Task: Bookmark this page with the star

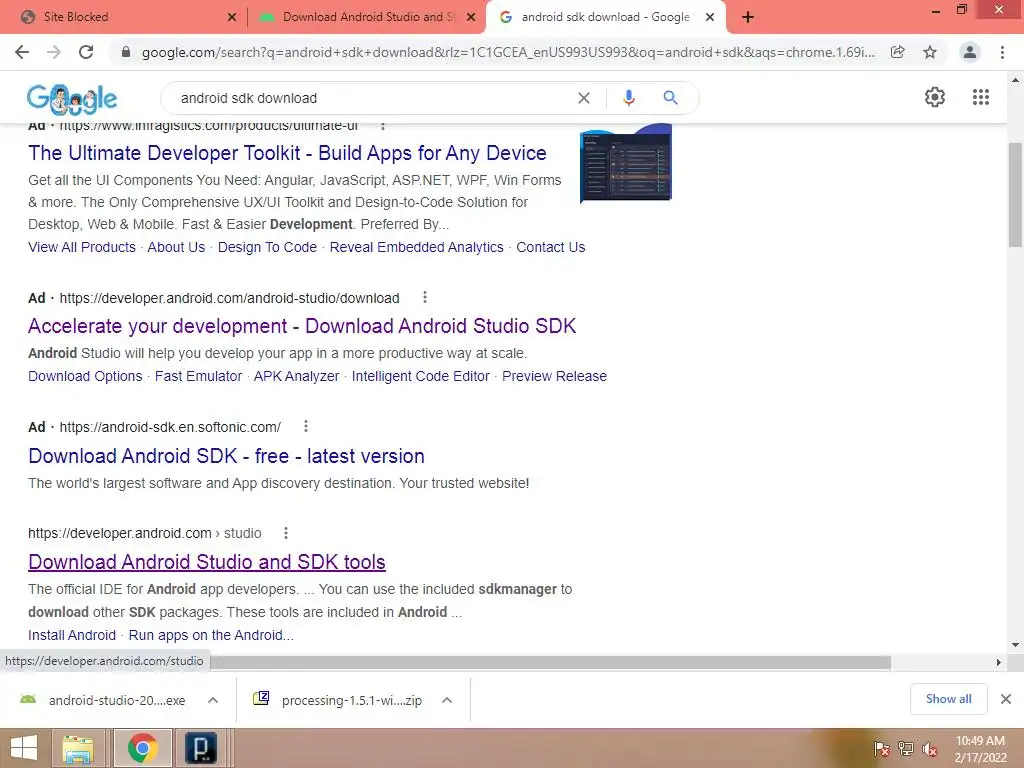Action: point(930,52)
